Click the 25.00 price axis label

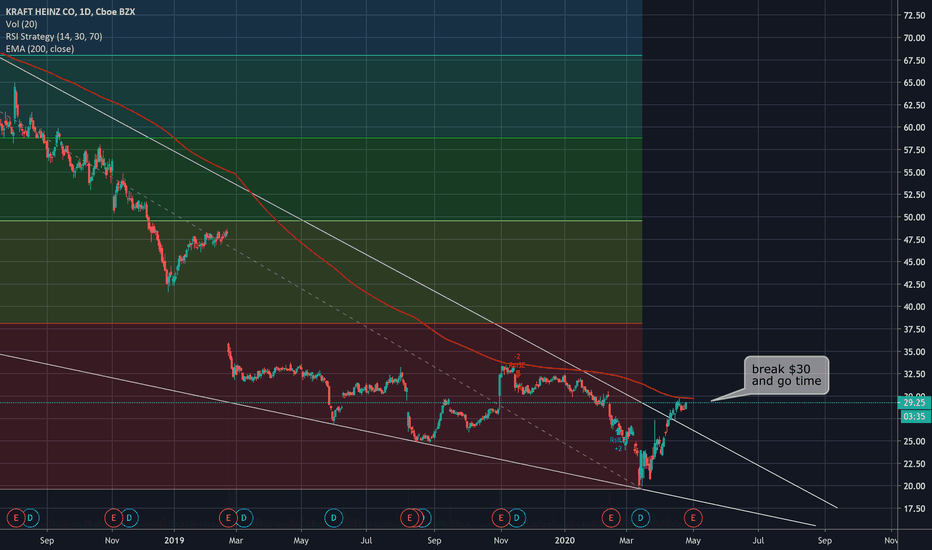pyautogui.click(x=914, y=441)
